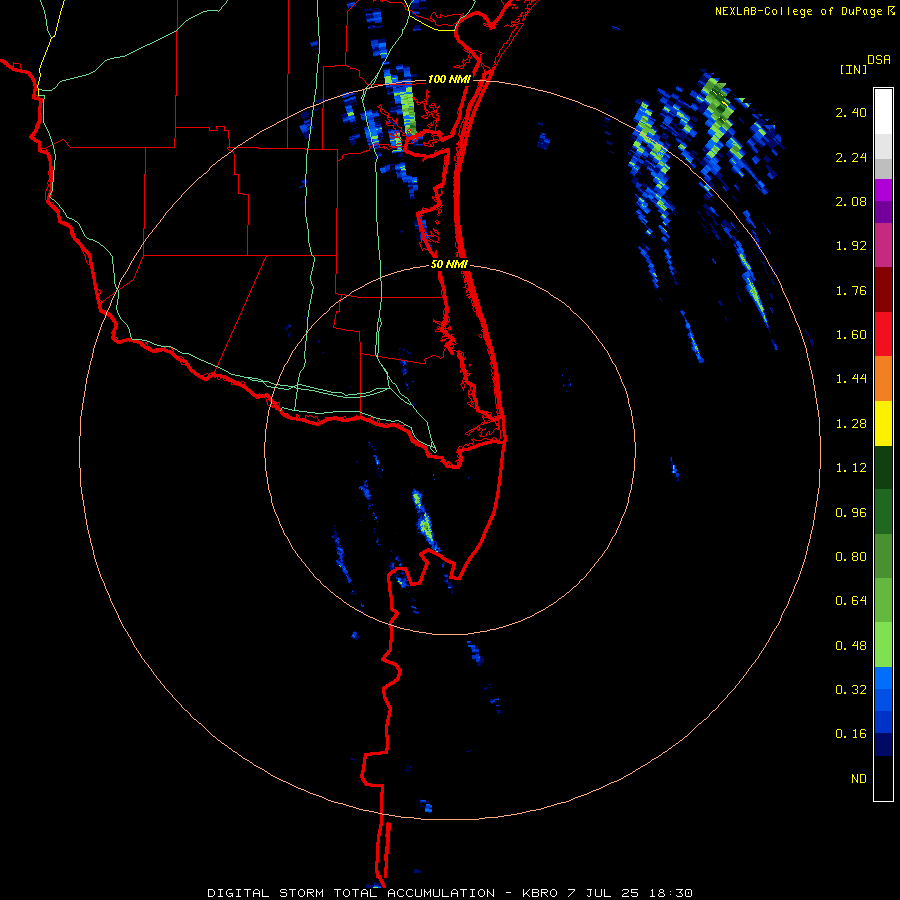This screenshot has height=900, width=900.
Task: Click the 100 NMI range ring label
Action: (x=449, y=79)
